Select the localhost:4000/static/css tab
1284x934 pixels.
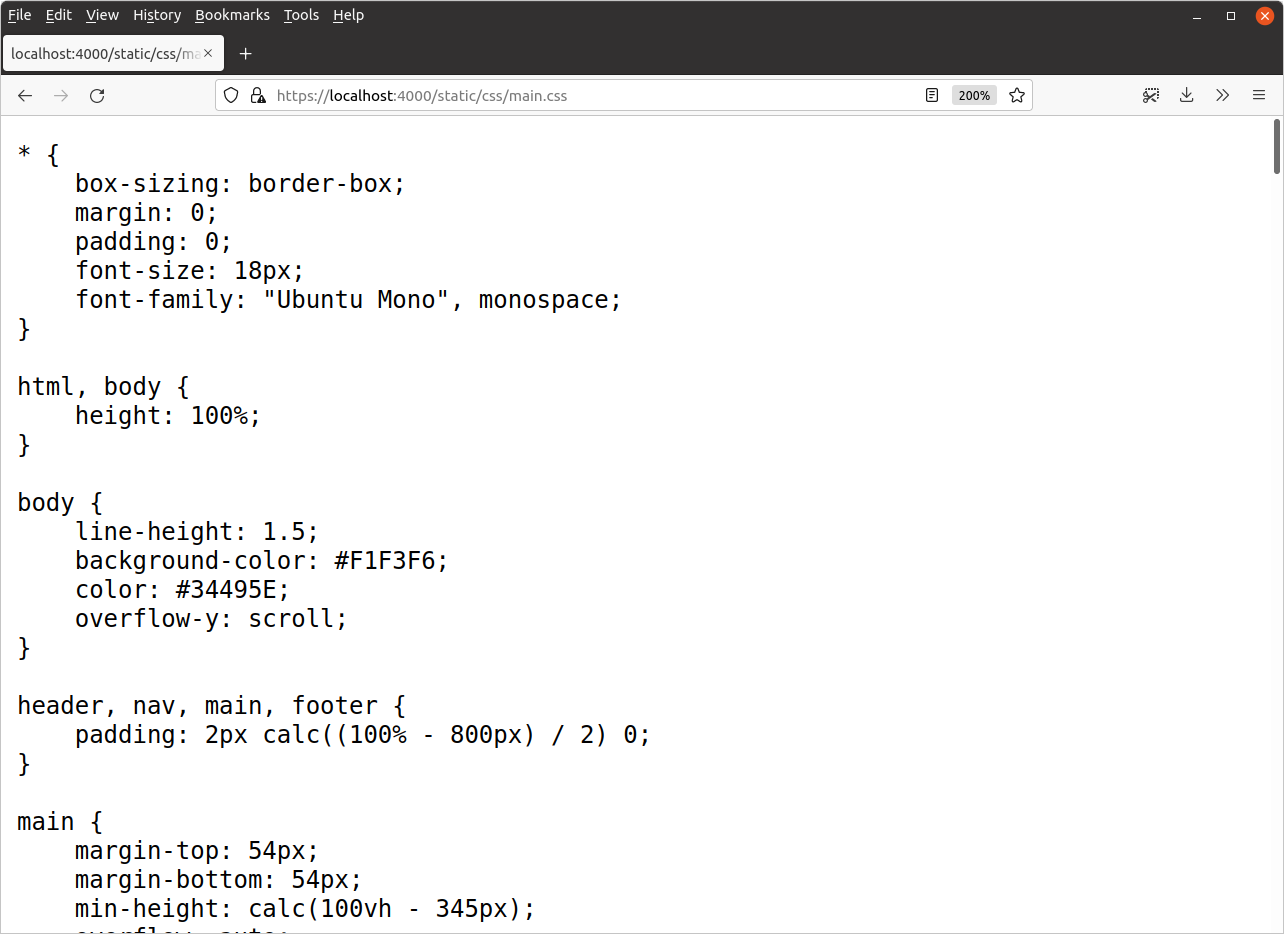pos(105,54)
